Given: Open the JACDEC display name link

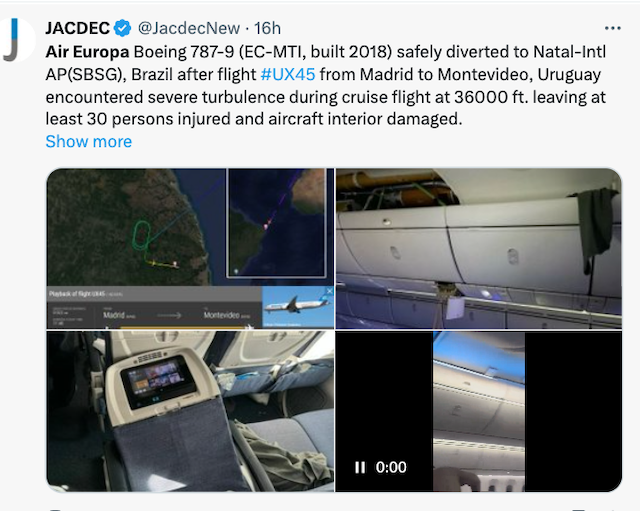Looking at the screenshot, I should 78,28.
